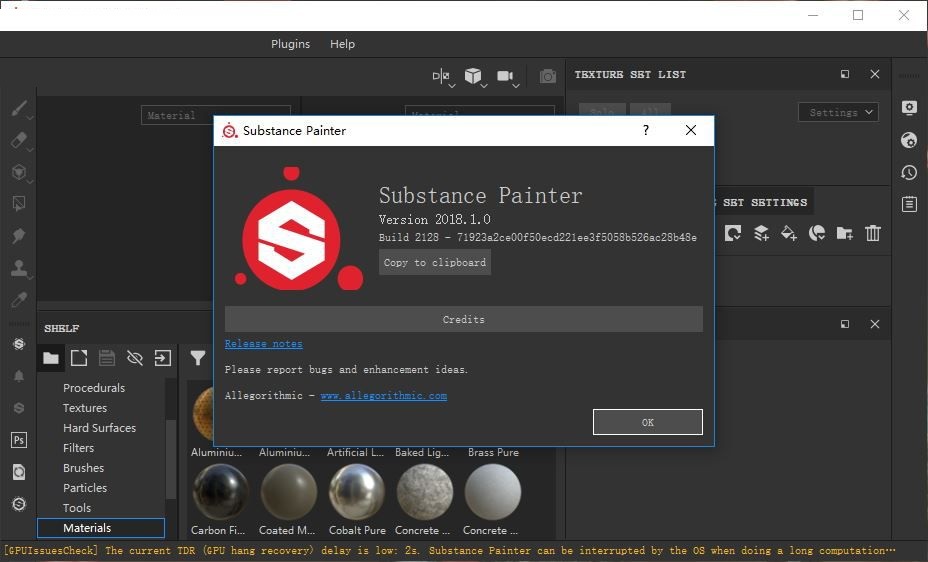Click the dialog help question mark

click(646, 130)
